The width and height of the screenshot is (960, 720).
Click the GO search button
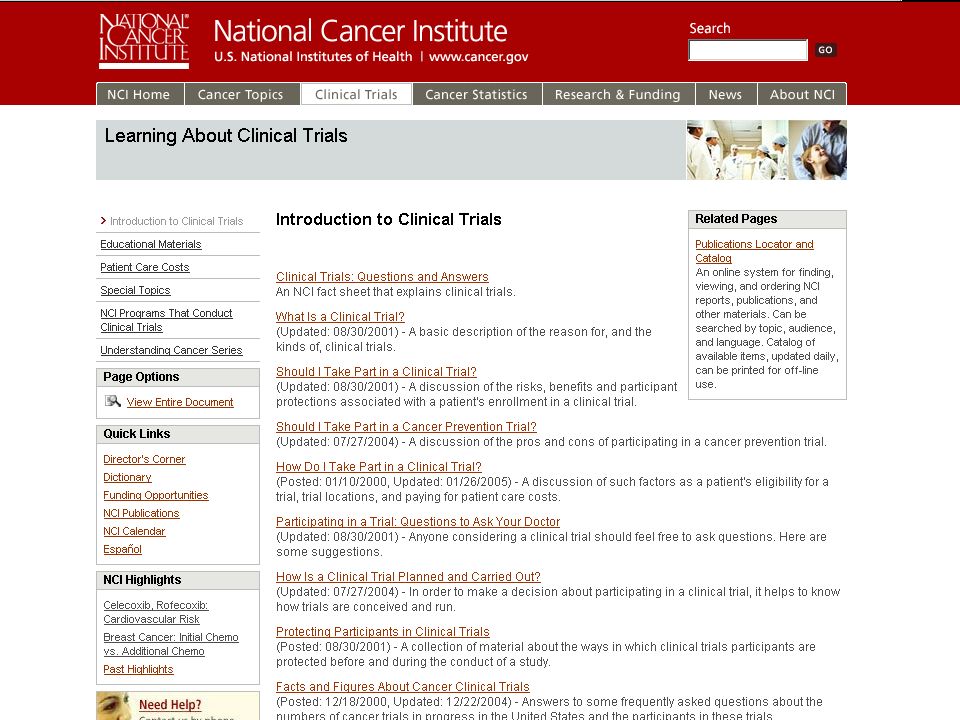tap(825, 50)
